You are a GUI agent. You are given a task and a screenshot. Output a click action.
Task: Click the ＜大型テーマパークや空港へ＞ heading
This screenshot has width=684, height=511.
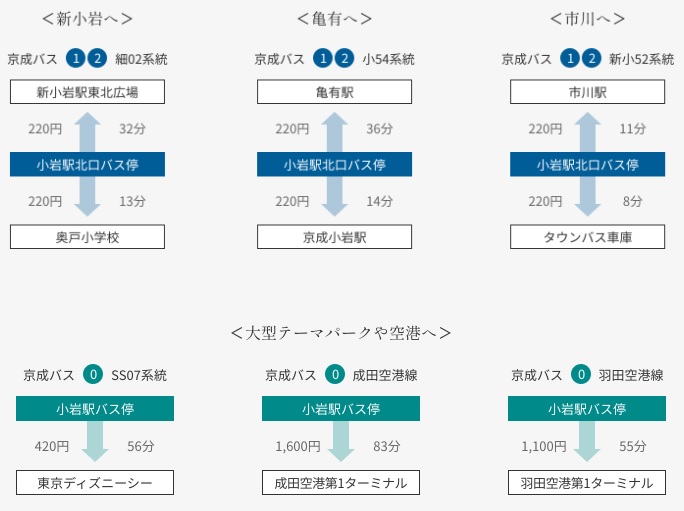(x=340, y=332)
